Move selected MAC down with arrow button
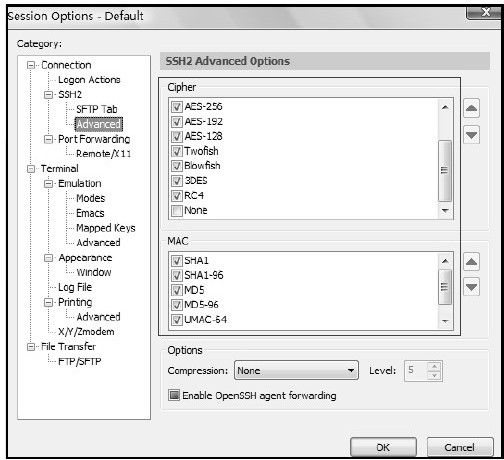The width and height of the screenshot is (504, 460). click(x=471, y=287)
